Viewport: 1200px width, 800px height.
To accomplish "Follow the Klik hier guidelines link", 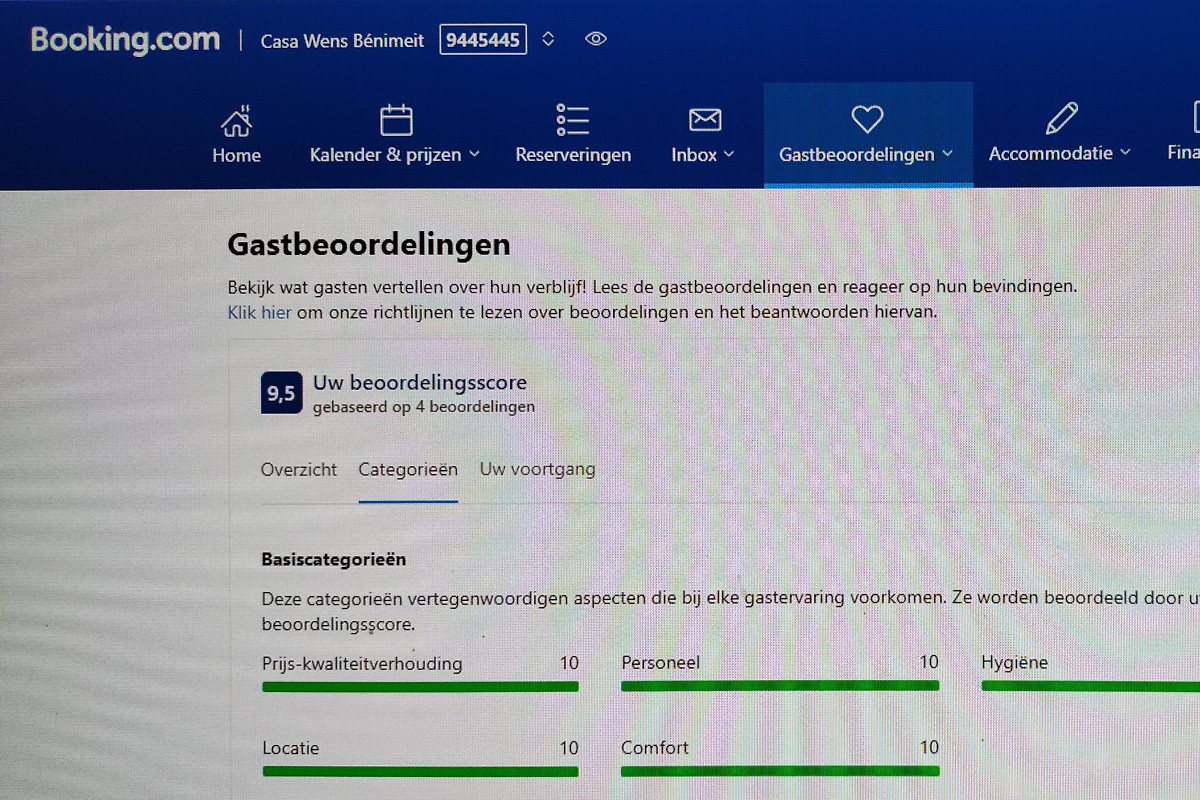I will pos(259,312).
